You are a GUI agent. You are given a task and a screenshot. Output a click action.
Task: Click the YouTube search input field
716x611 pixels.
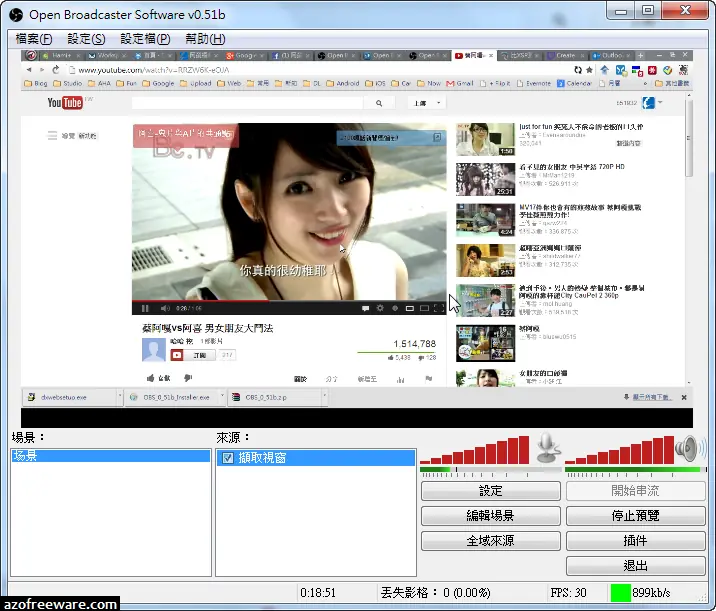[247, 103]
